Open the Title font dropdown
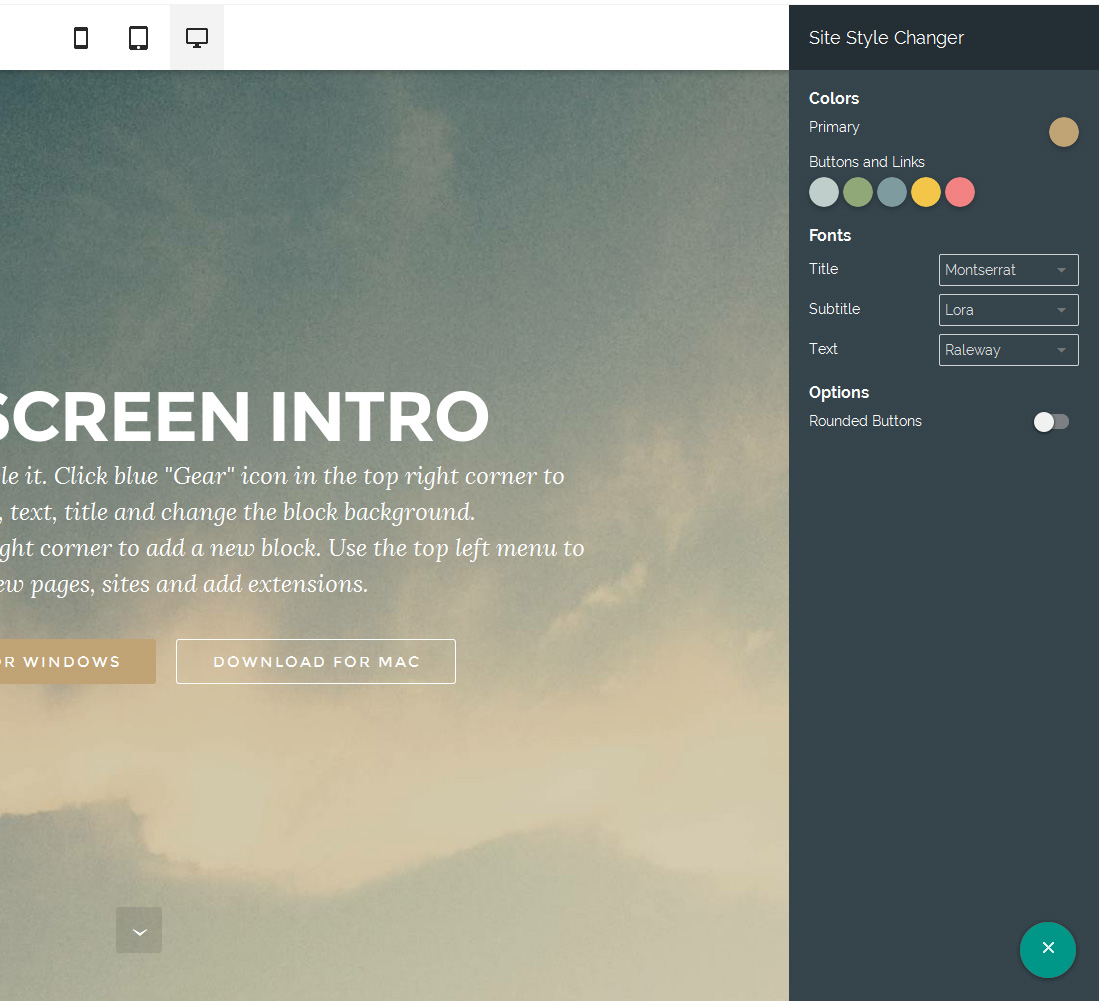Viewport: 1099px width, 1001px height. pyautogui.click(x=1008, y=270)
